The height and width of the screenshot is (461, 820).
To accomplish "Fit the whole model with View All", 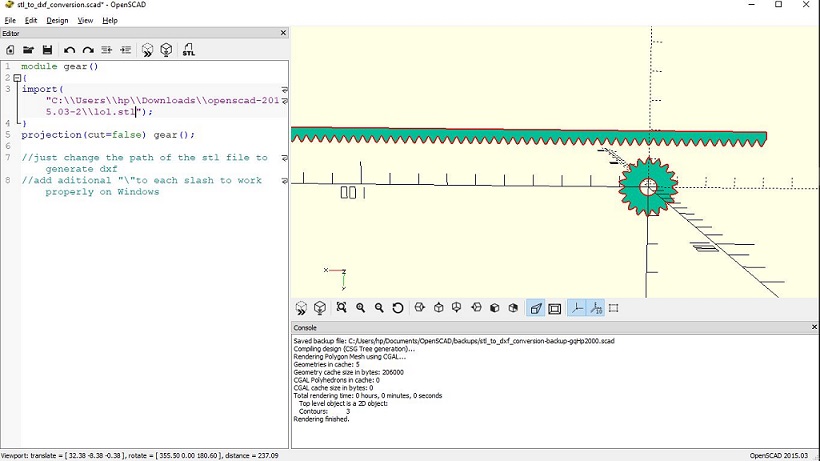I will pyautogui.click(x=341, y=308).
